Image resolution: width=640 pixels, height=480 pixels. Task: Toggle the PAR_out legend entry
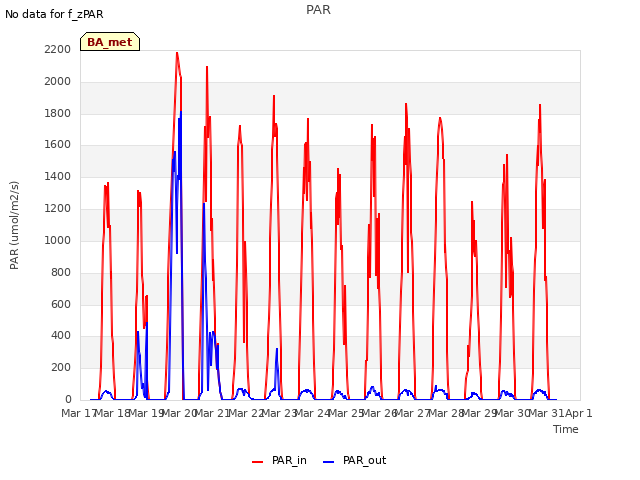[354, 460]
